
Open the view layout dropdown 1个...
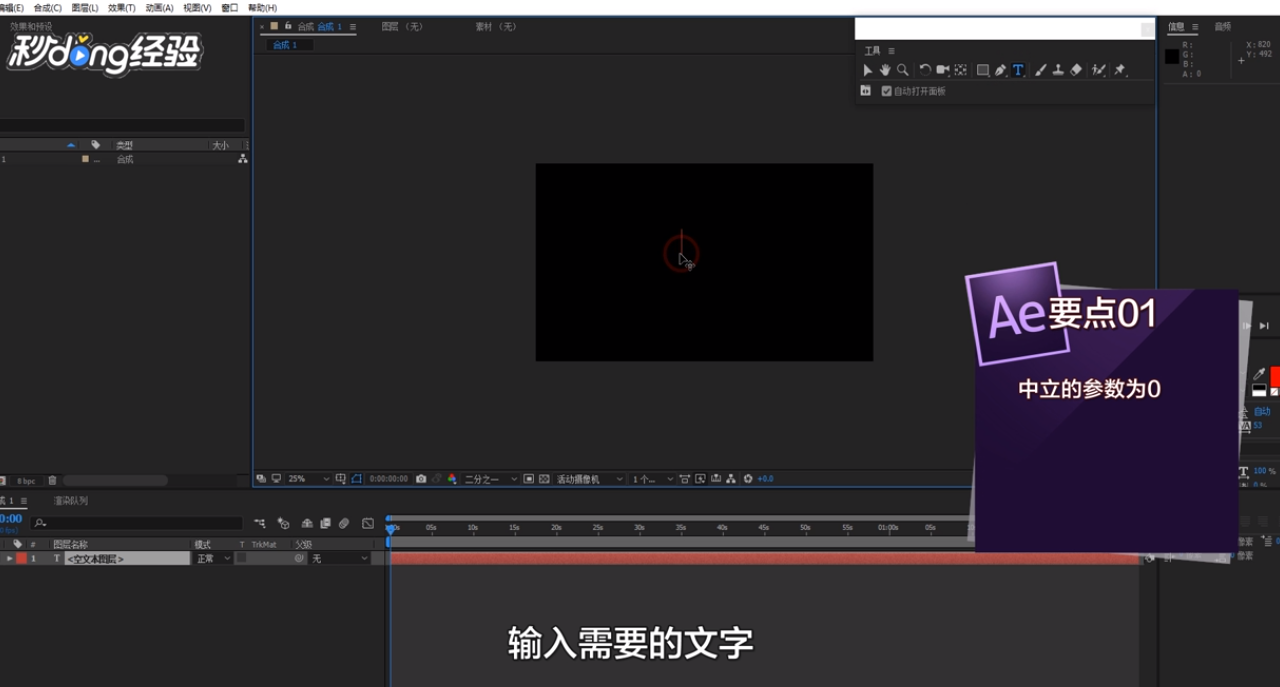click(653, 479)
